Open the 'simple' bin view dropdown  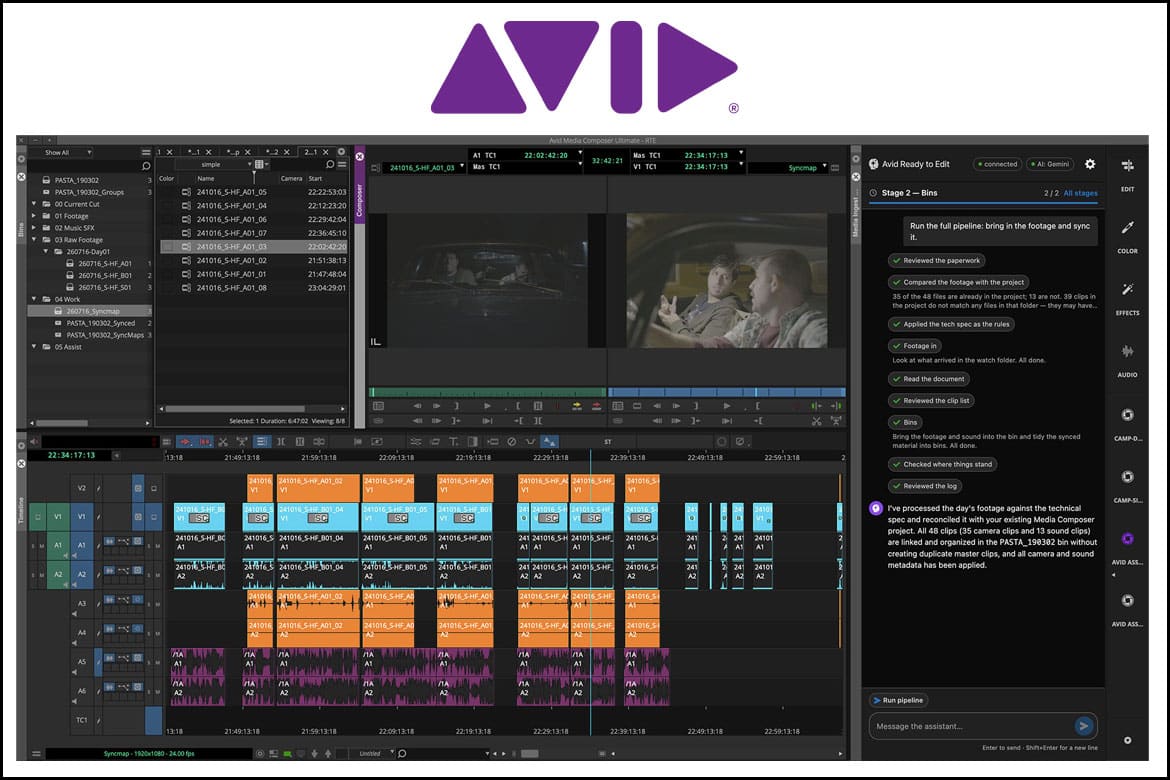[x=216, y=164]
